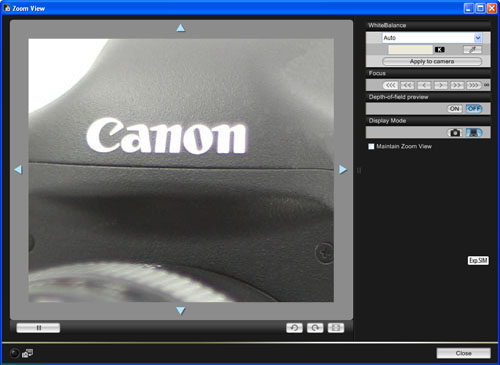Turn depth-of-field preview ON
Viewport: 500px width, 365px height.
pos(455,109)
